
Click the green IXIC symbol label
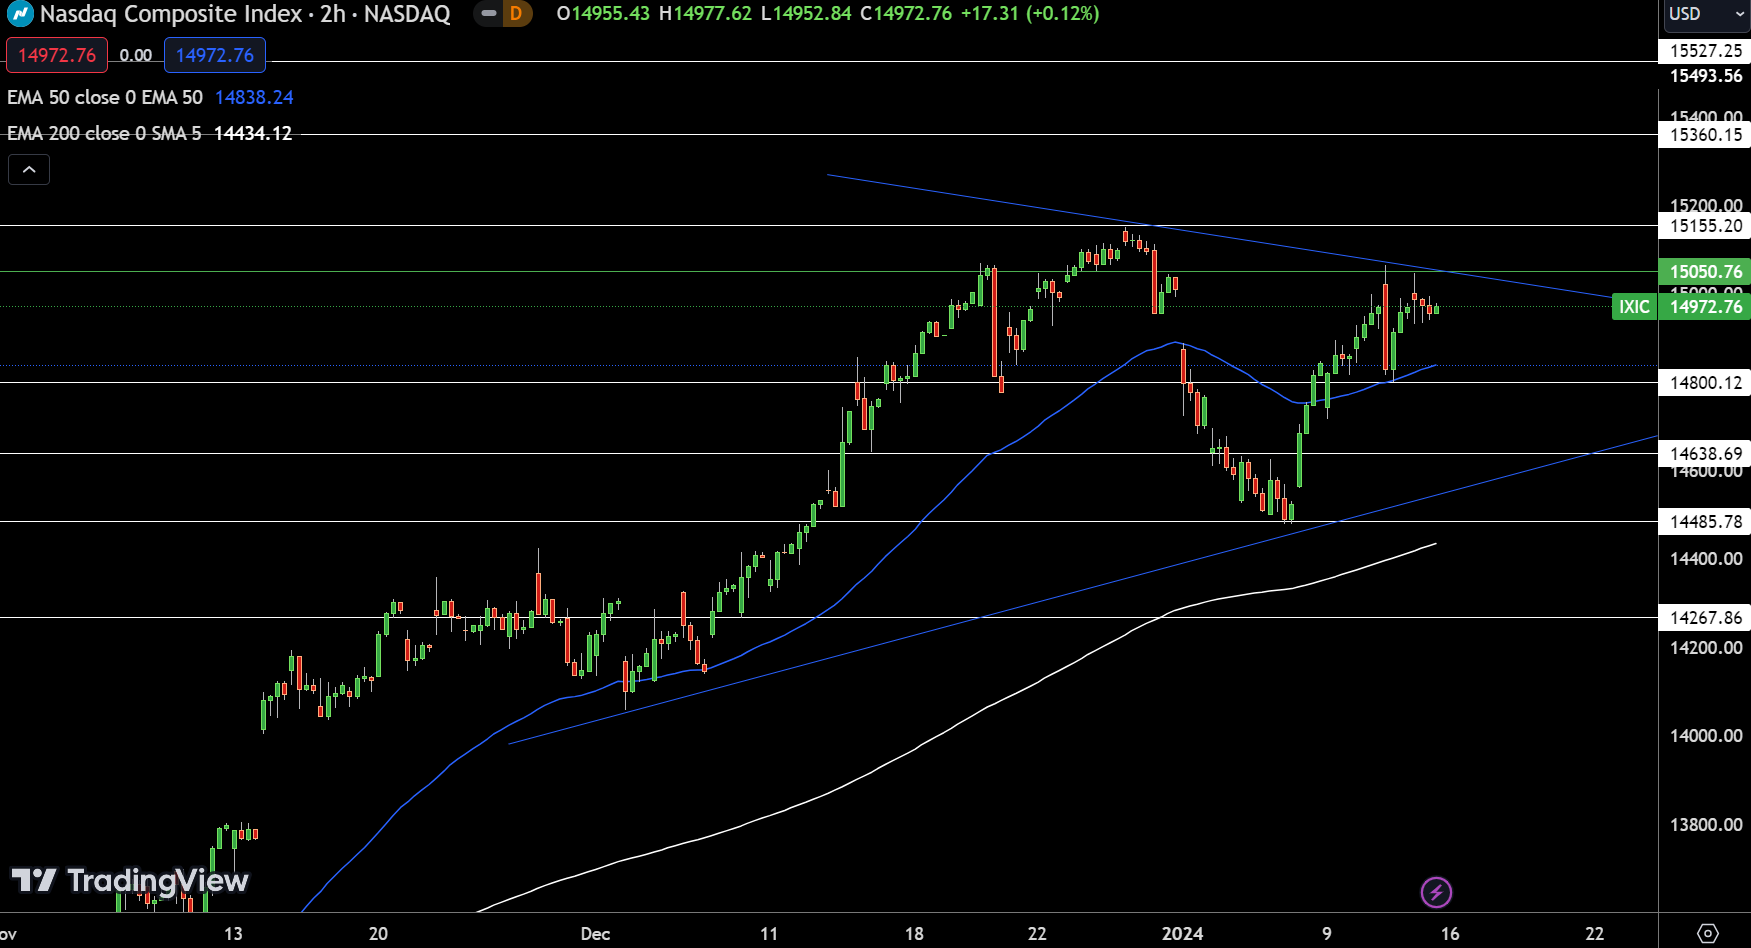(1634, 307)
